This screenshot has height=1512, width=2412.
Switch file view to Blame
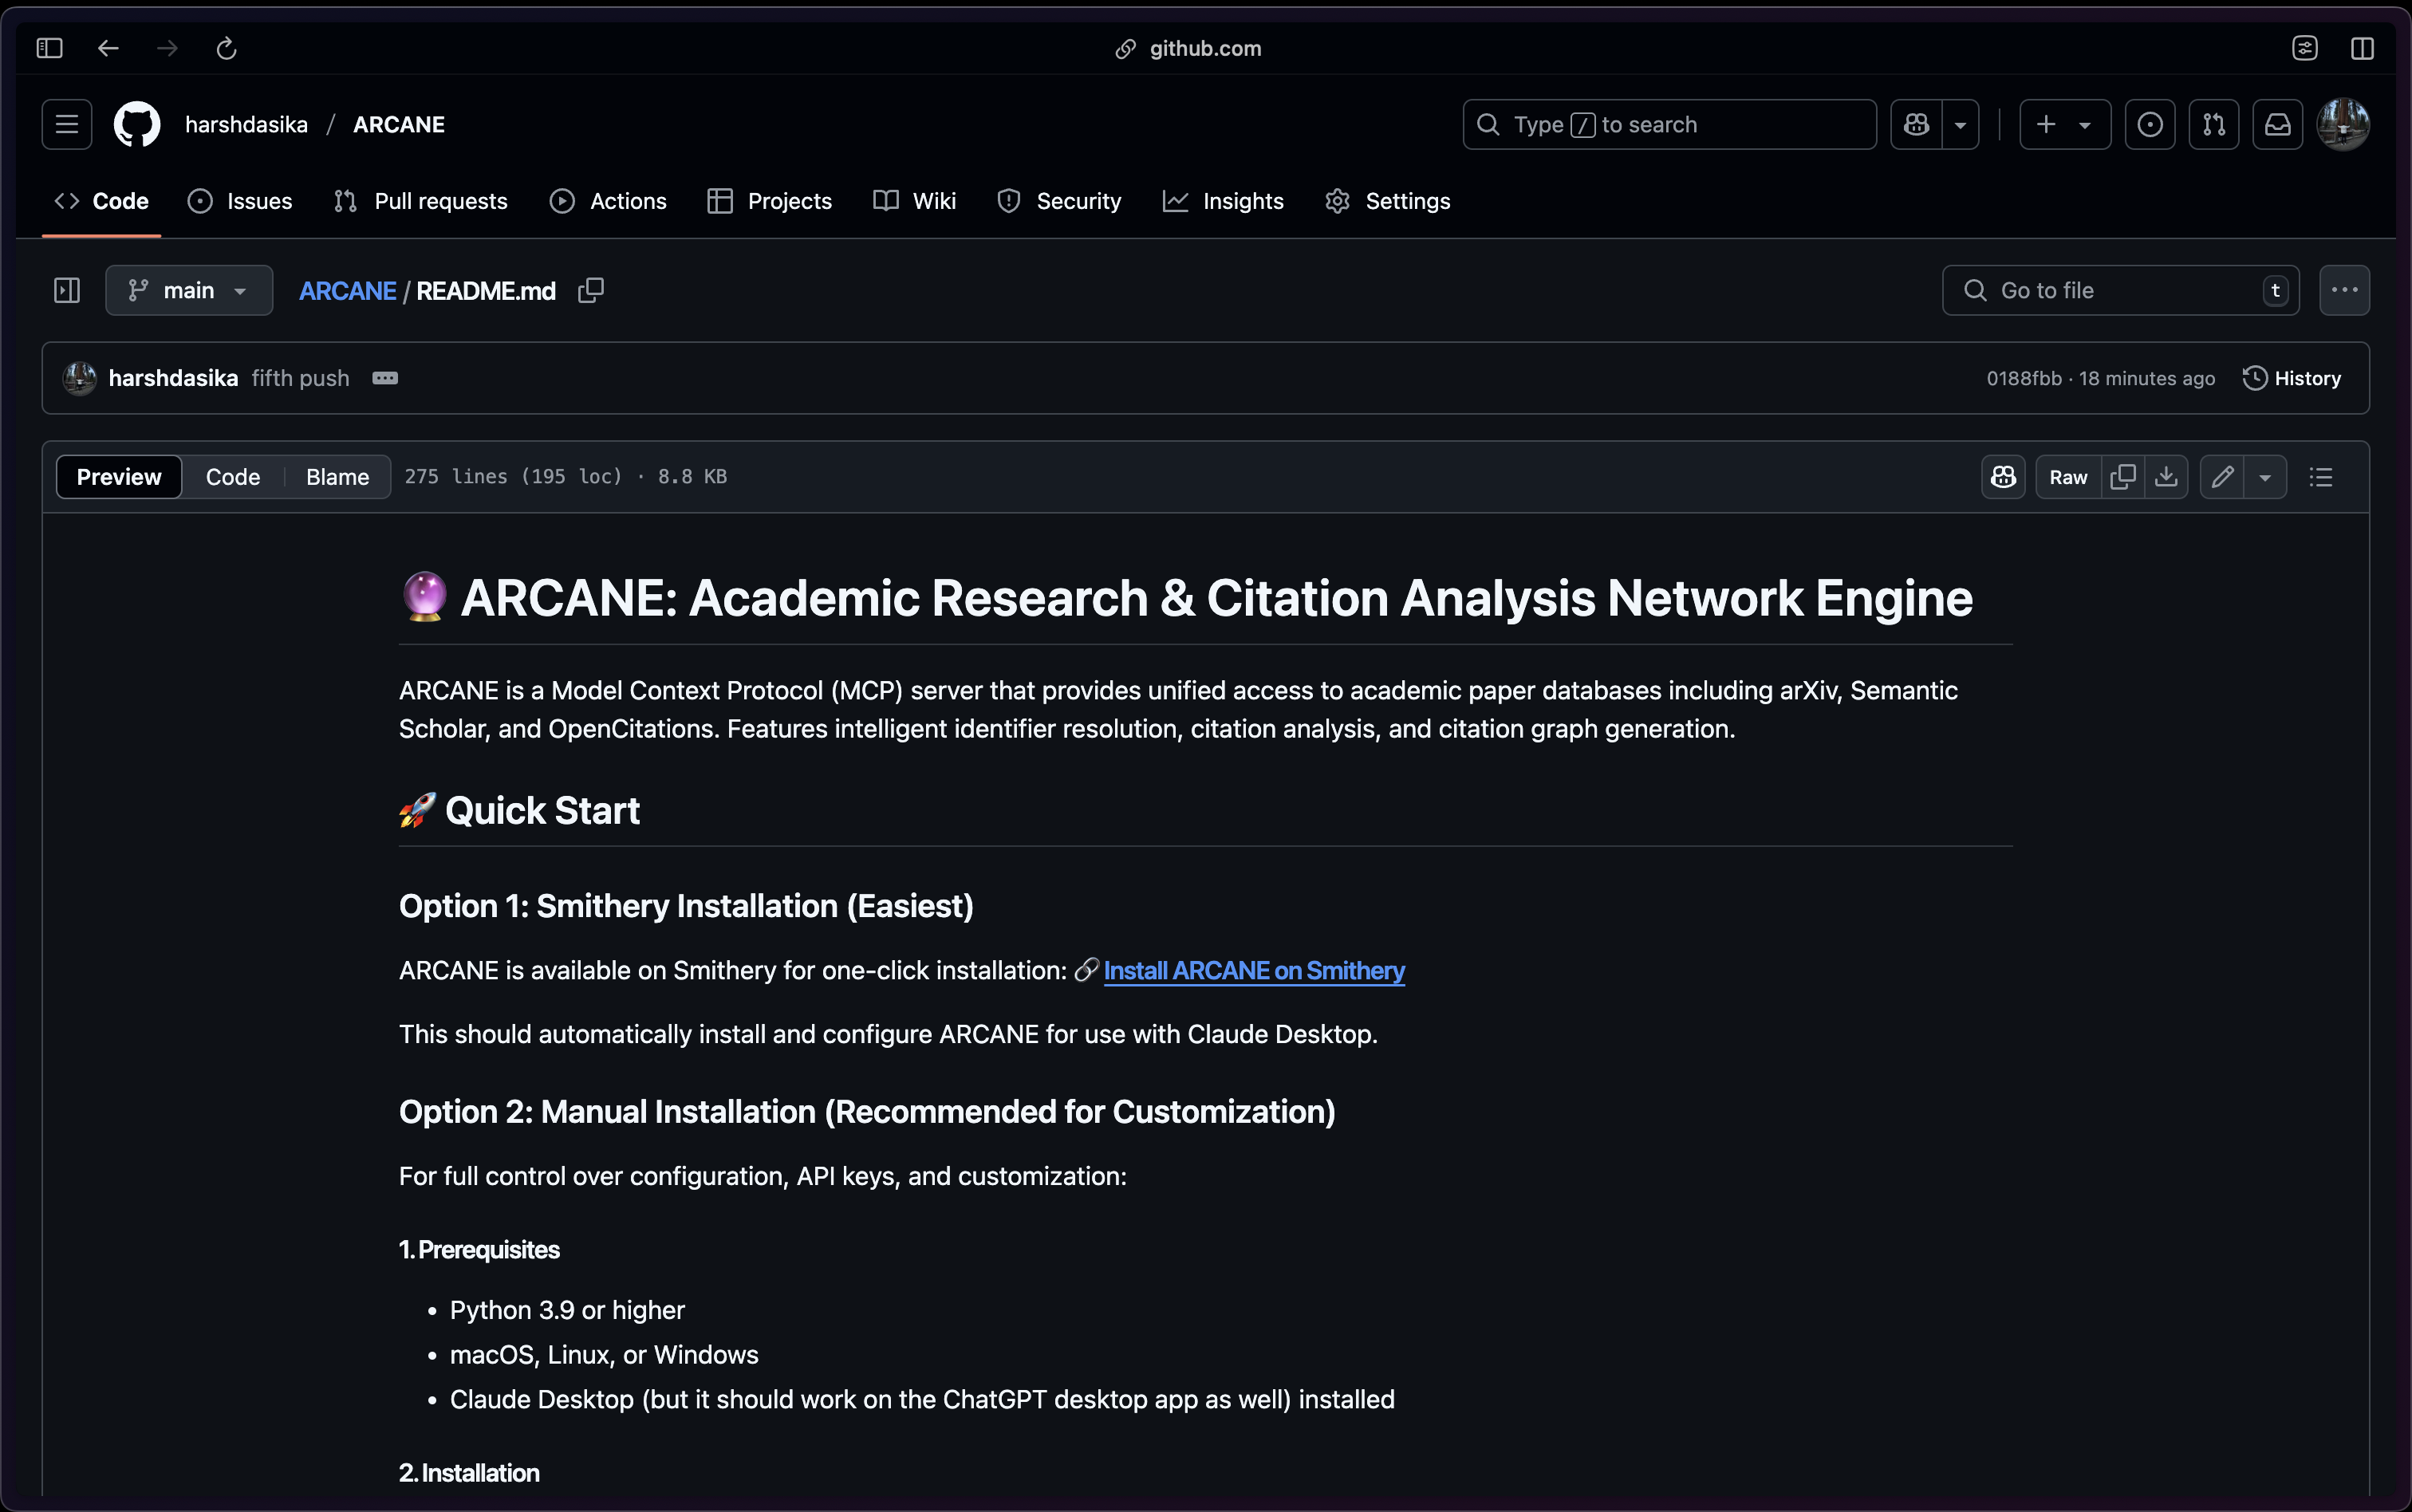pos(337,477)
